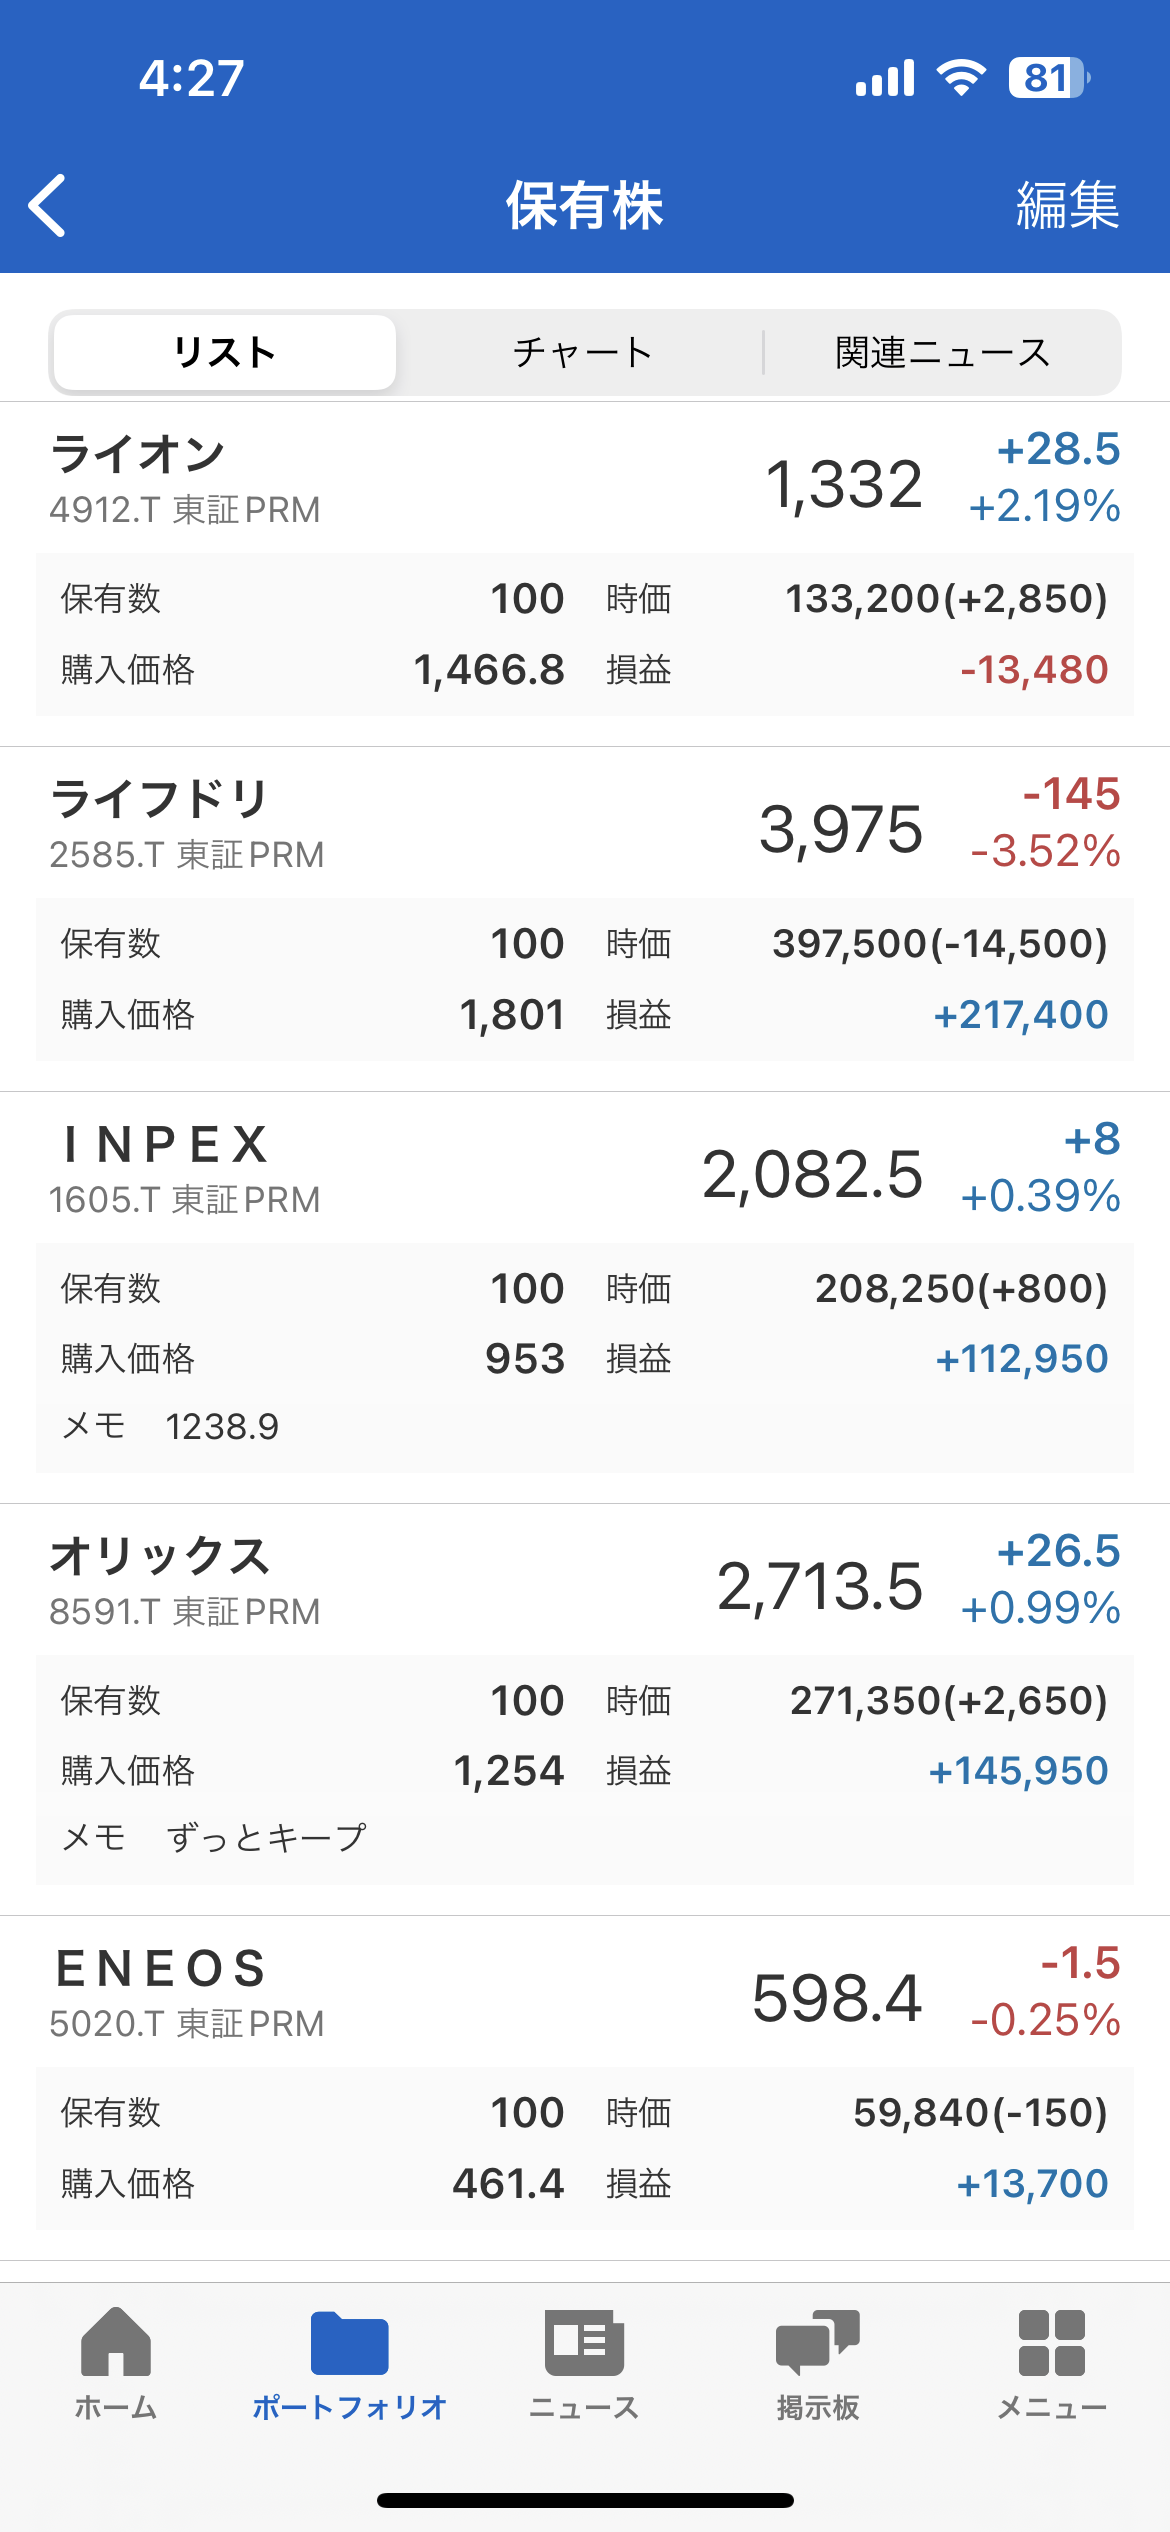Open the メニュー grid icon
The width and height of the screenshot is (1170, 2532).
coord(1052,2342)
